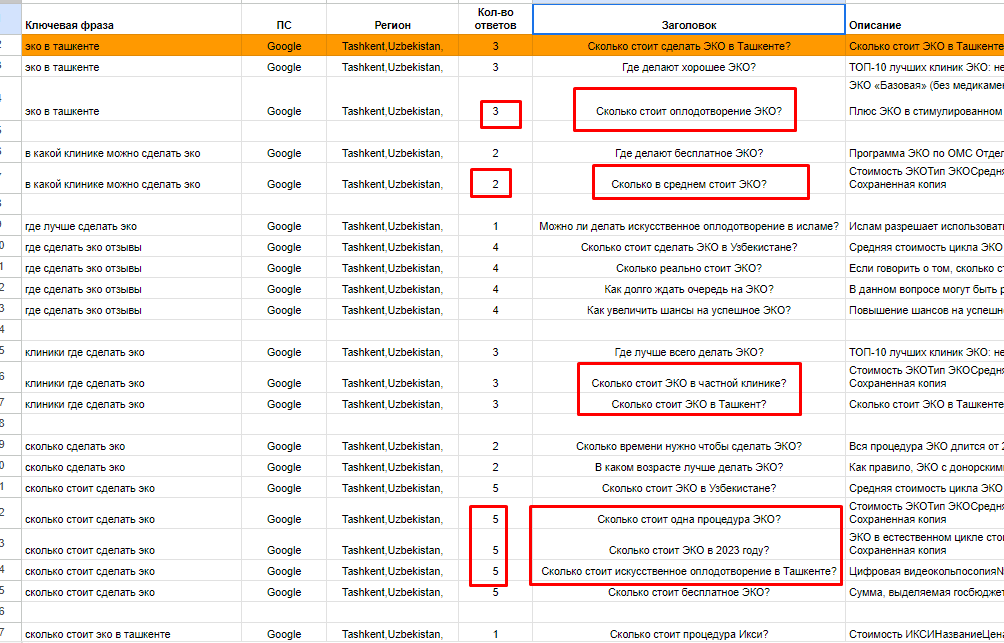This screenshot has width=1004, height=643.
Task: Click Google in 'Сколько стоит бесплатное ЭКО?' row
Action: point(284,592)
